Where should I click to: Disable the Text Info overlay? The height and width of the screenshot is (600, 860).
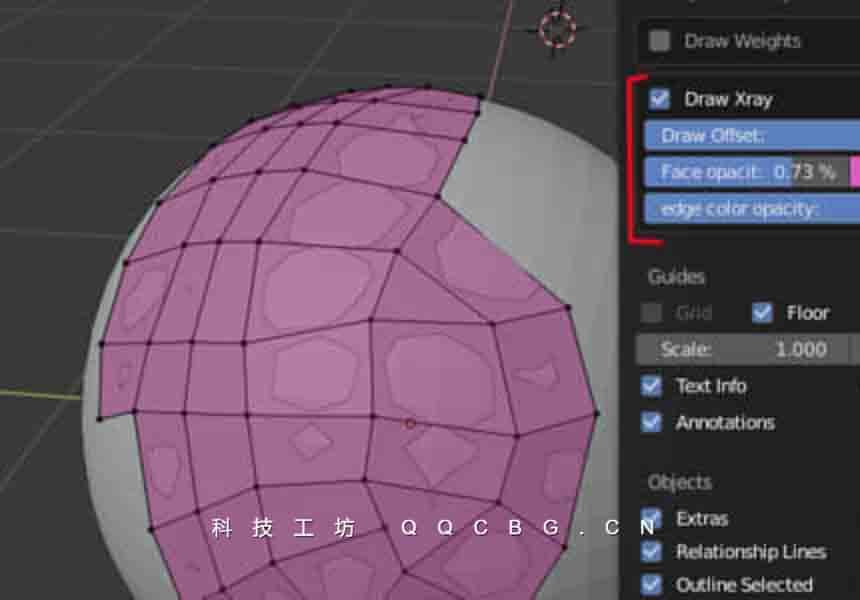[x=652, y=386]
